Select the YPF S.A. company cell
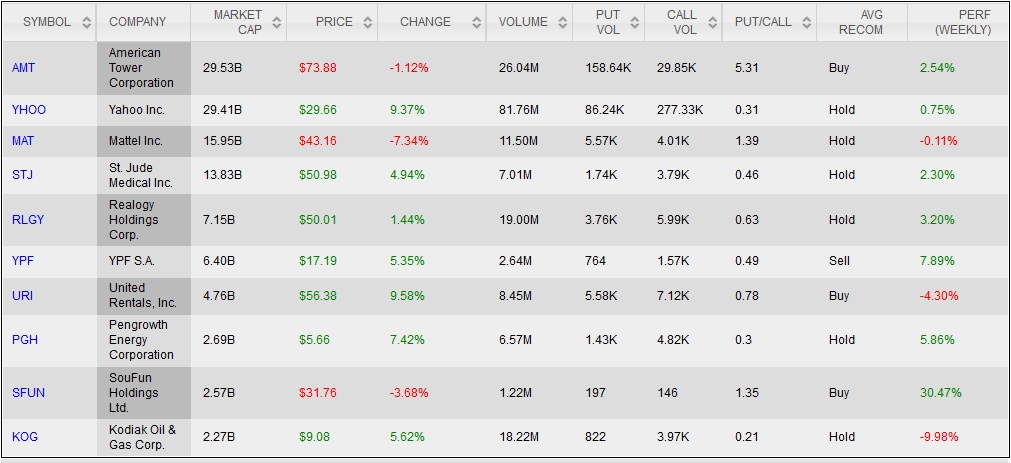Screen dimensions: 1011x463 coord(144,261)
